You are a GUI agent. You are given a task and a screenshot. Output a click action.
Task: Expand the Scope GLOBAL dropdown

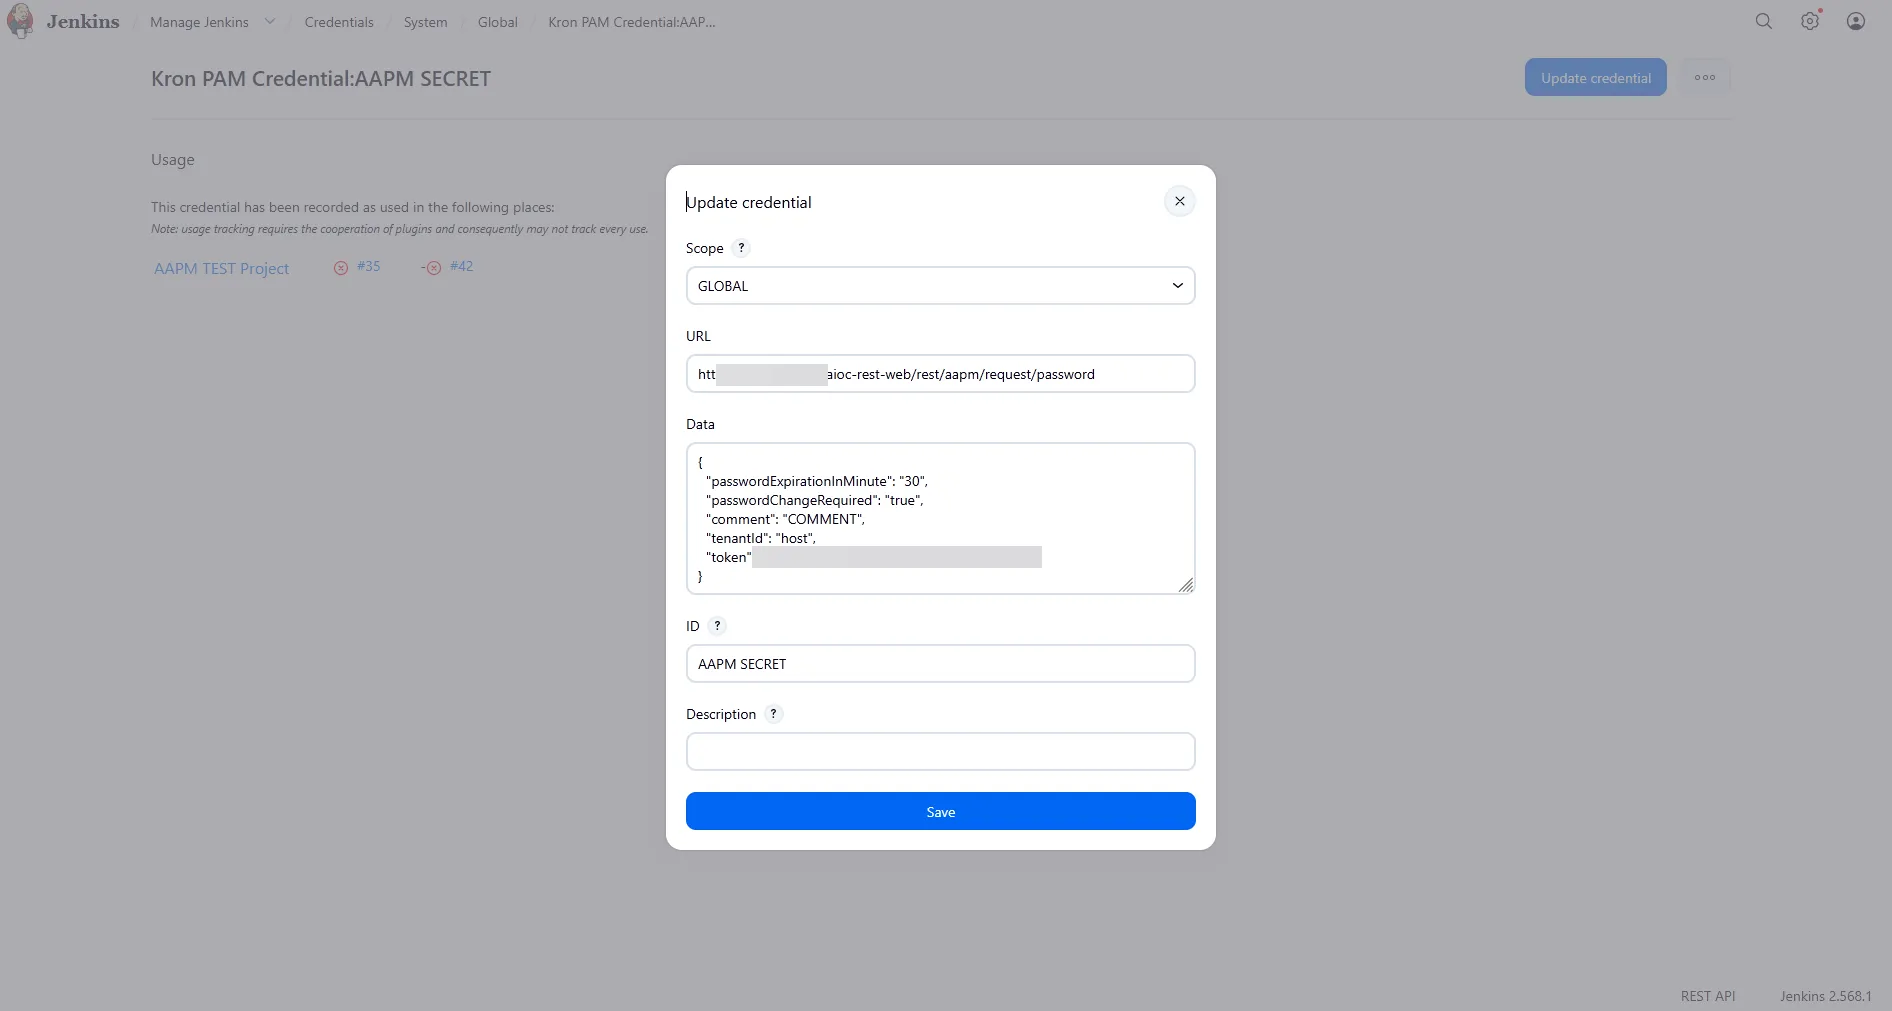click(x=941, y=286)
